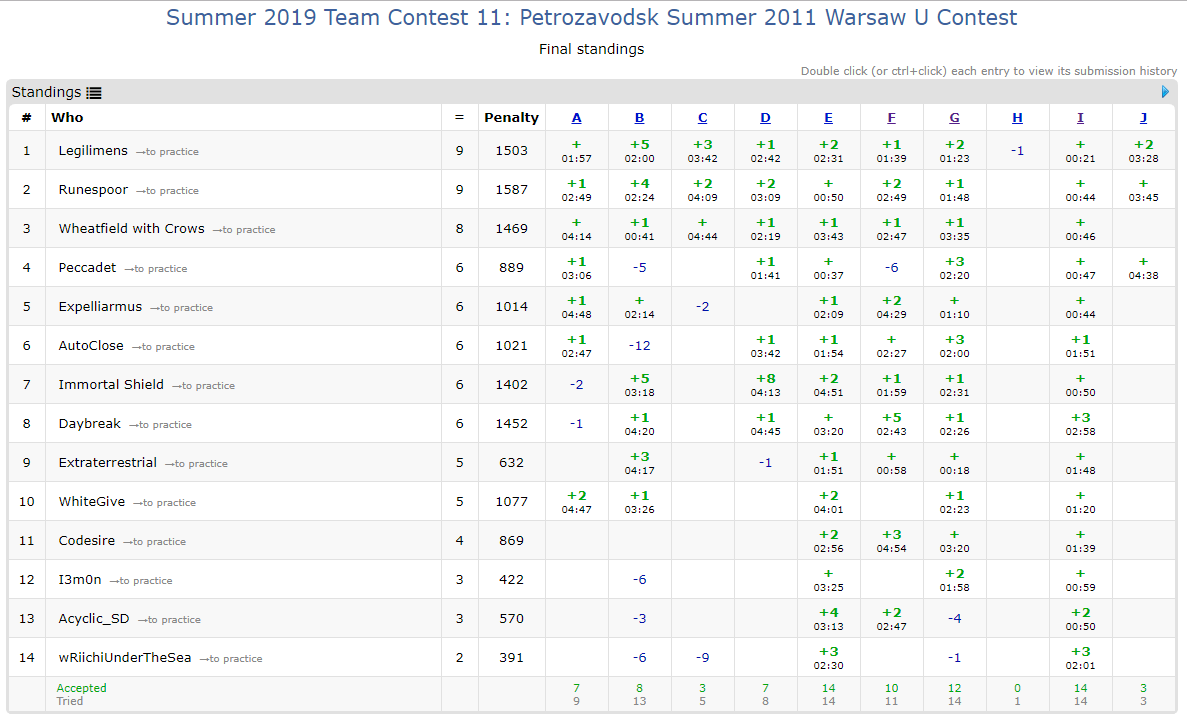
Task: Select the Peccadet team name
Action: point(87,268)
